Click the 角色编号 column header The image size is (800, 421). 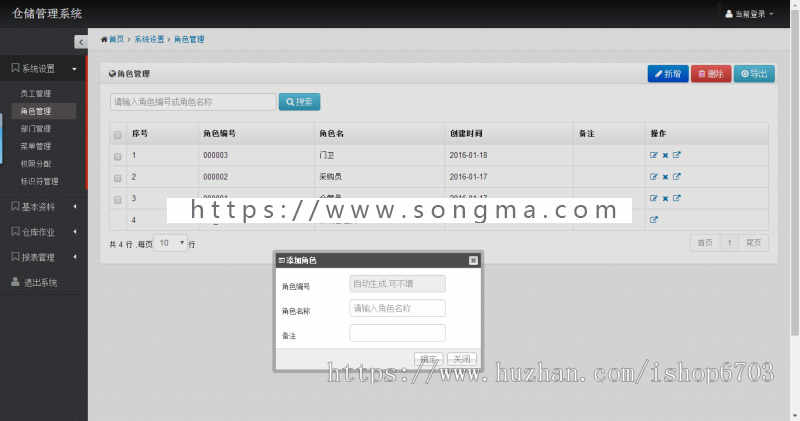(x=219, y=133)
